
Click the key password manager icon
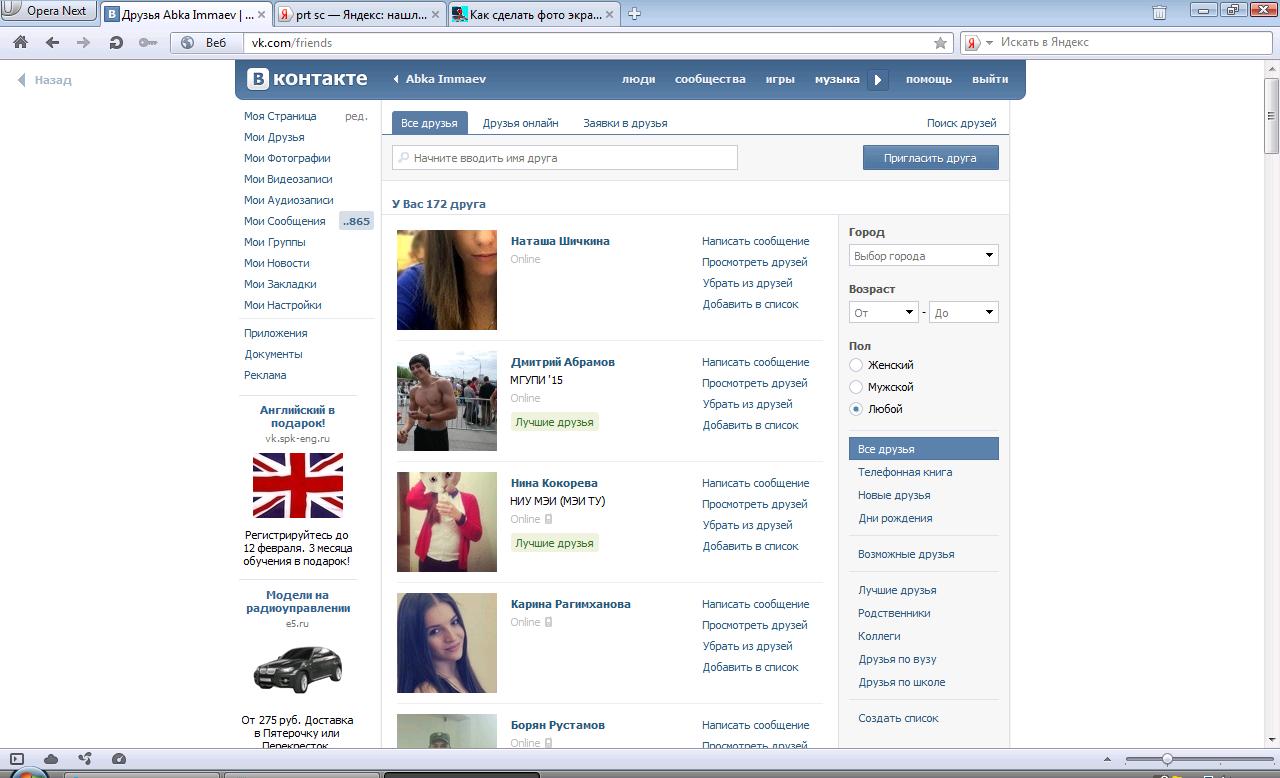[x=148, y=43]
